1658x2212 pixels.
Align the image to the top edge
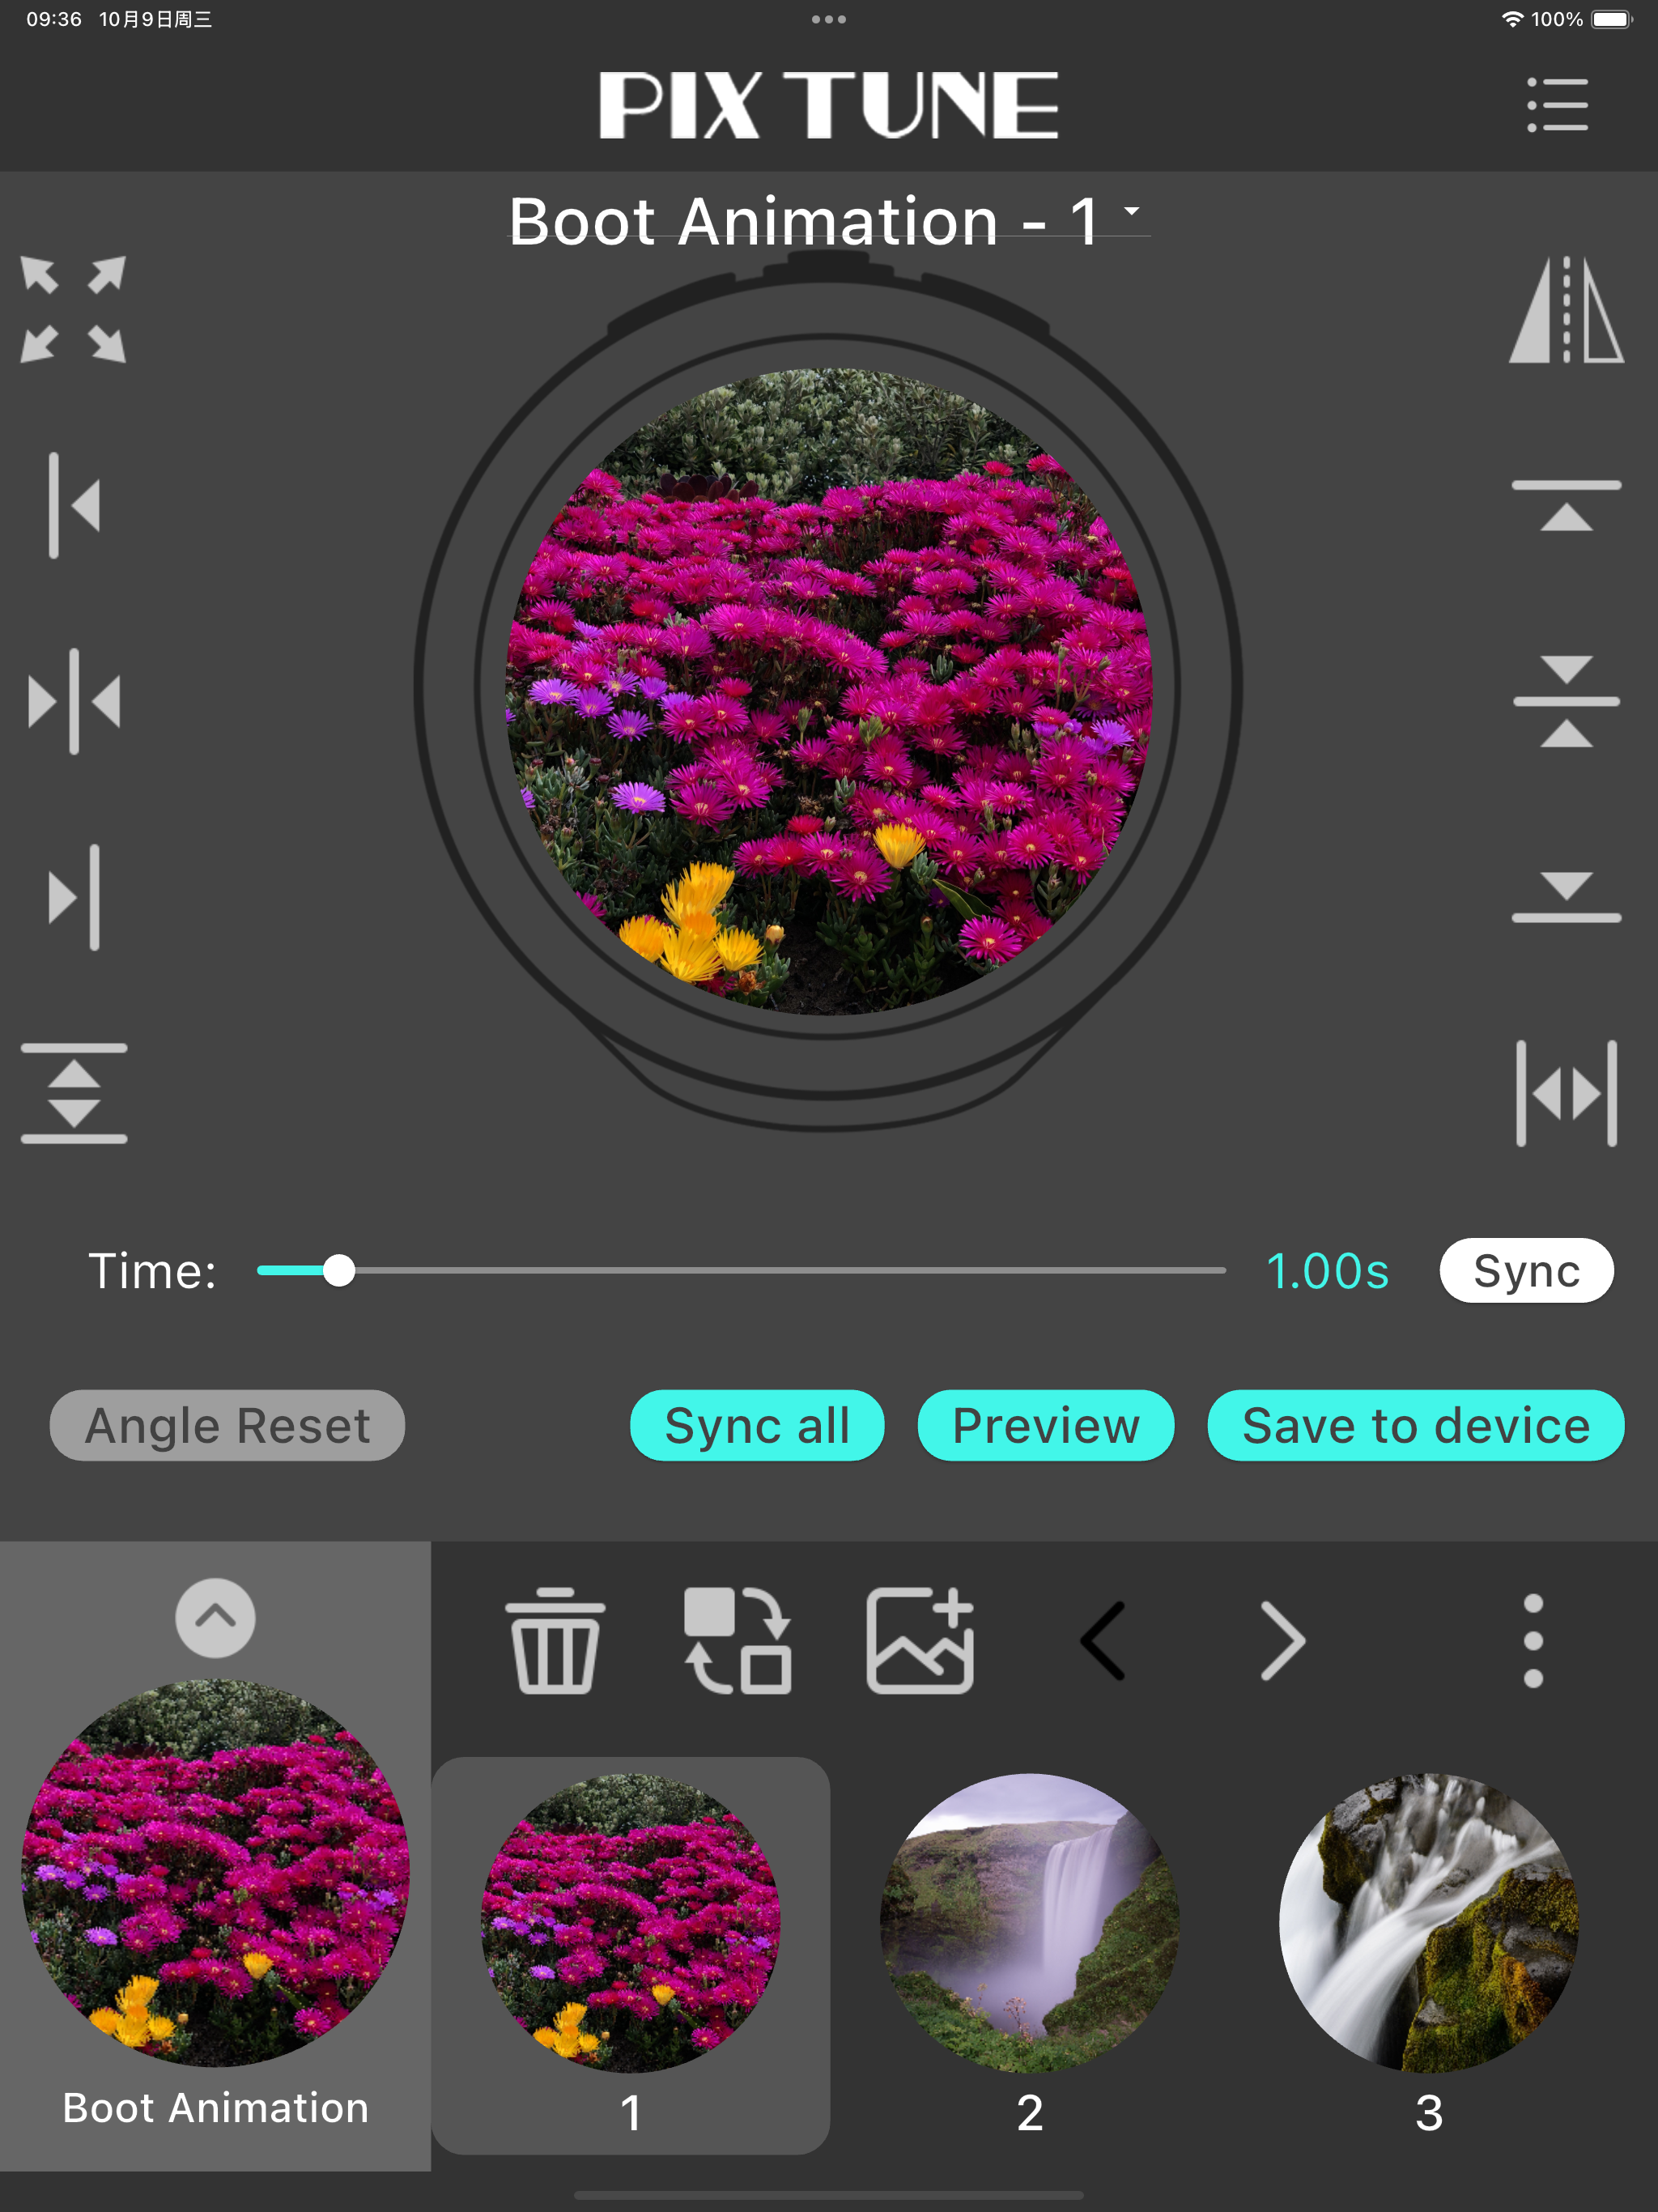(1566, 505)
